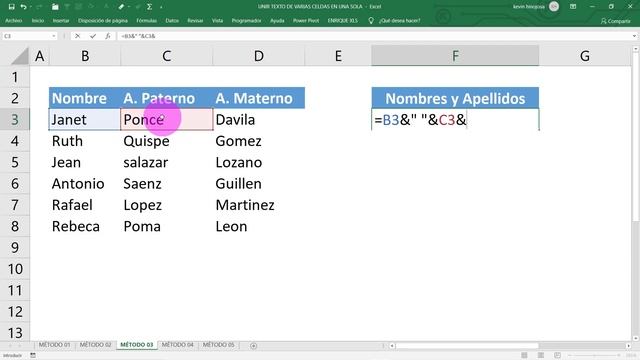Open the eraser icon's dropdown arrow
The height and width of the screenshot is (360, 640).
pyautogui.click(x=129, y=7)
